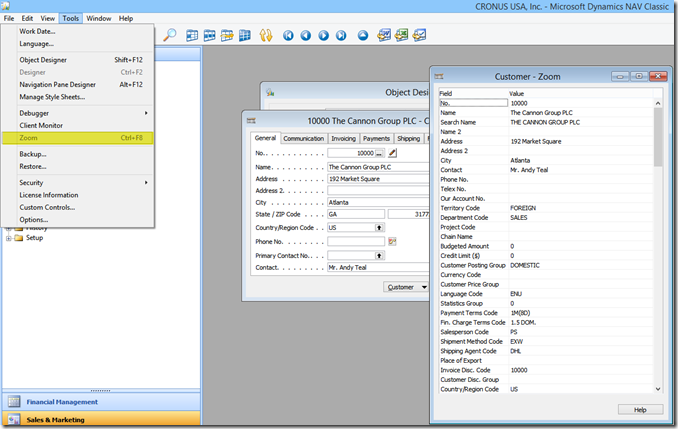Switch to the Invoicing tab
Viewport: 678px width, 429px height.
[343, 139]
